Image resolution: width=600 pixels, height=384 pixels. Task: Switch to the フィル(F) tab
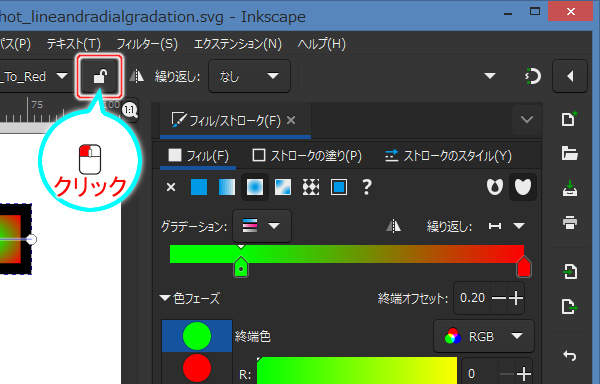point(198,156)
